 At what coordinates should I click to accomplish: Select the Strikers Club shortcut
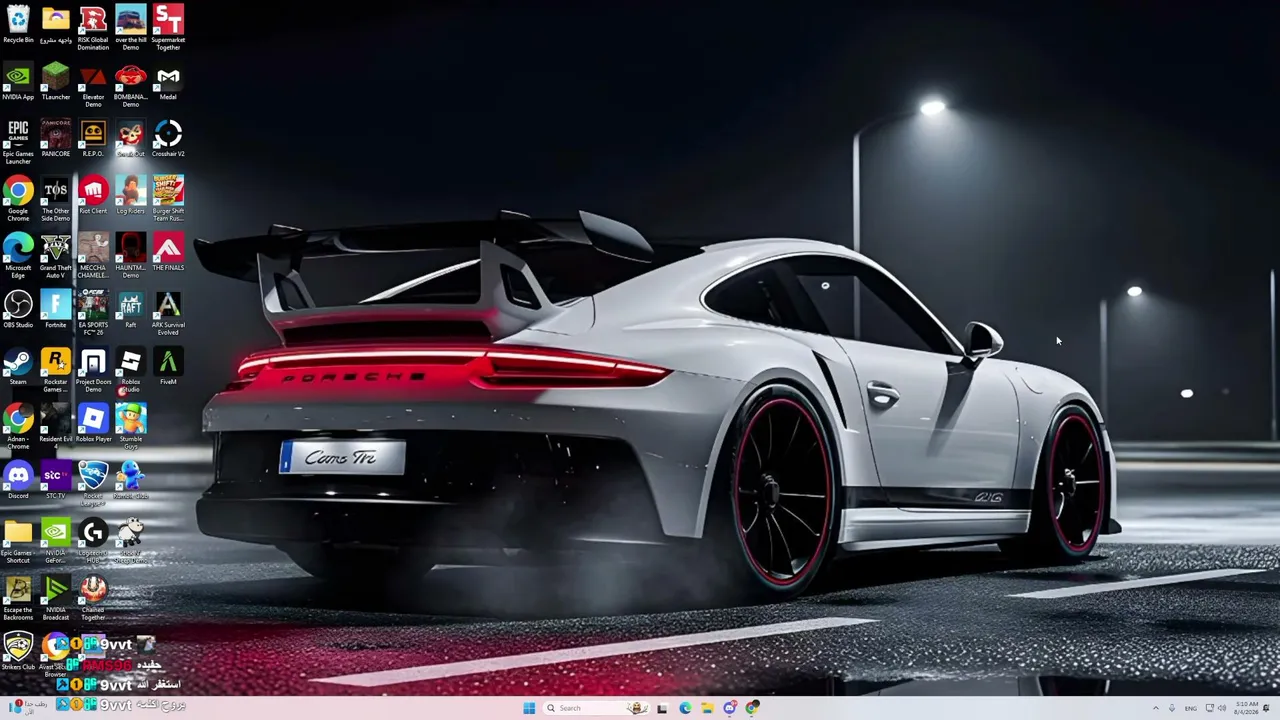click(18, 652)
